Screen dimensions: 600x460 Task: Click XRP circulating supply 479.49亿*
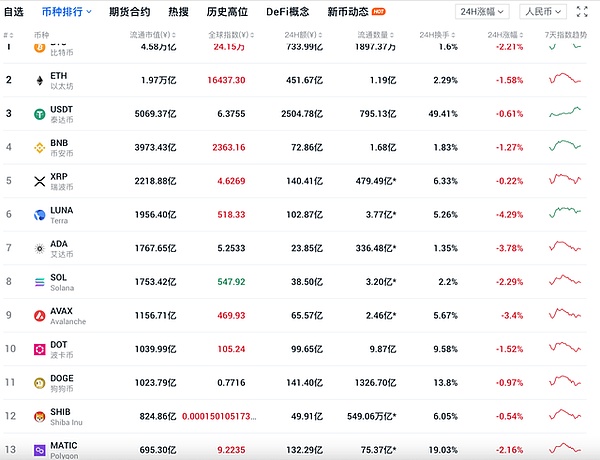[x=376, y=181]
